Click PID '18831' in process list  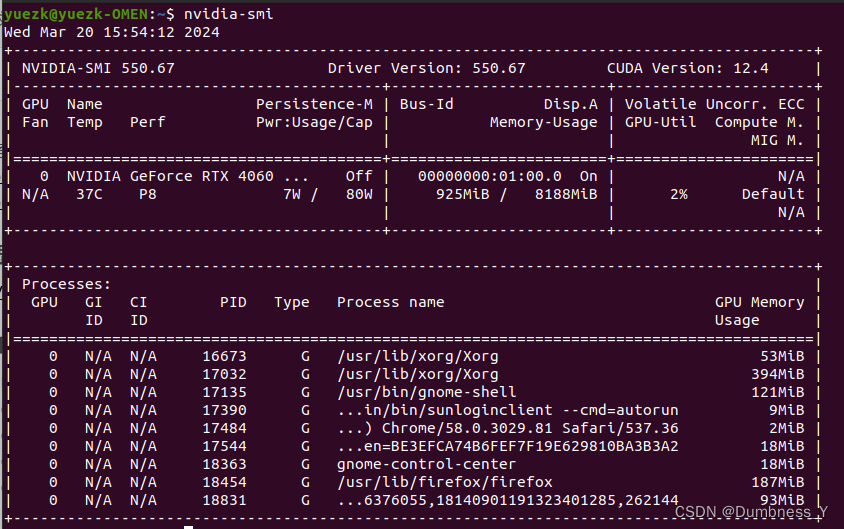224,500
